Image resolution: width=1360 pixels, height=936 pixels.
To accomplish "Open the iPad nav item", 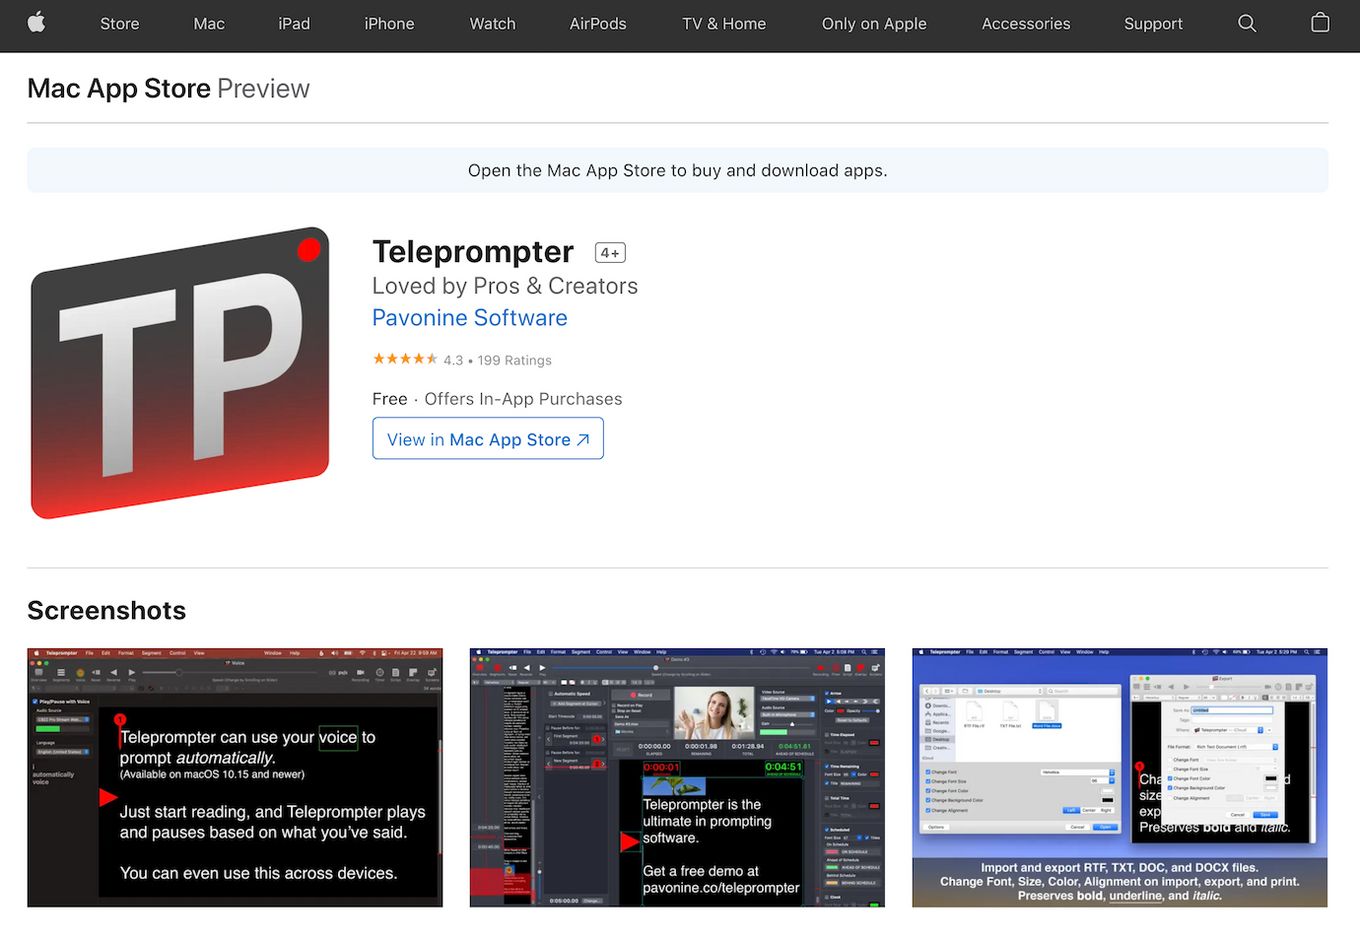I will tap(294, 24).
